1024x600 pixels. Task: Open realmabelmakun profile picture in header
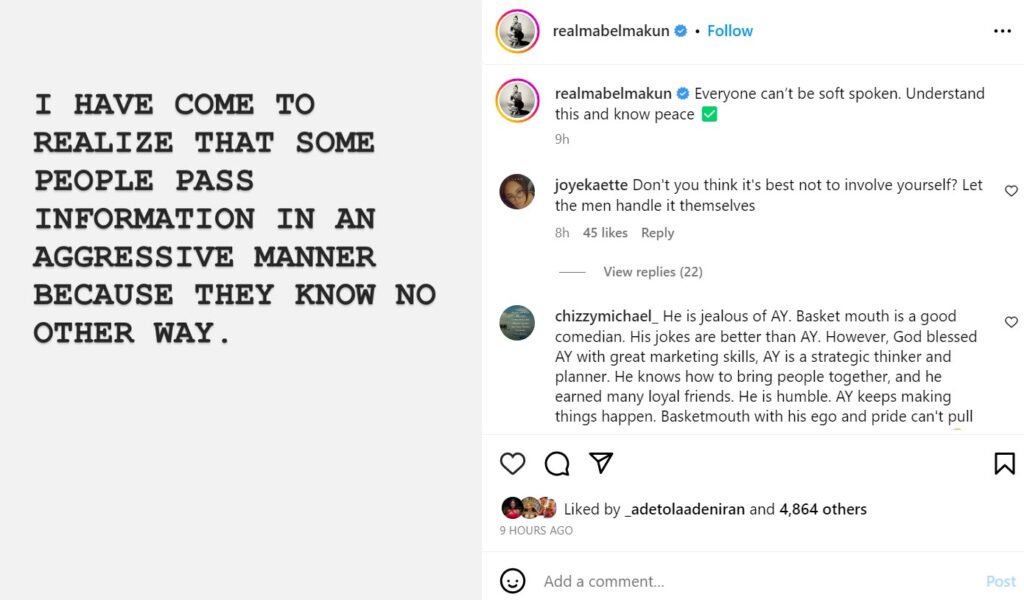518,32
